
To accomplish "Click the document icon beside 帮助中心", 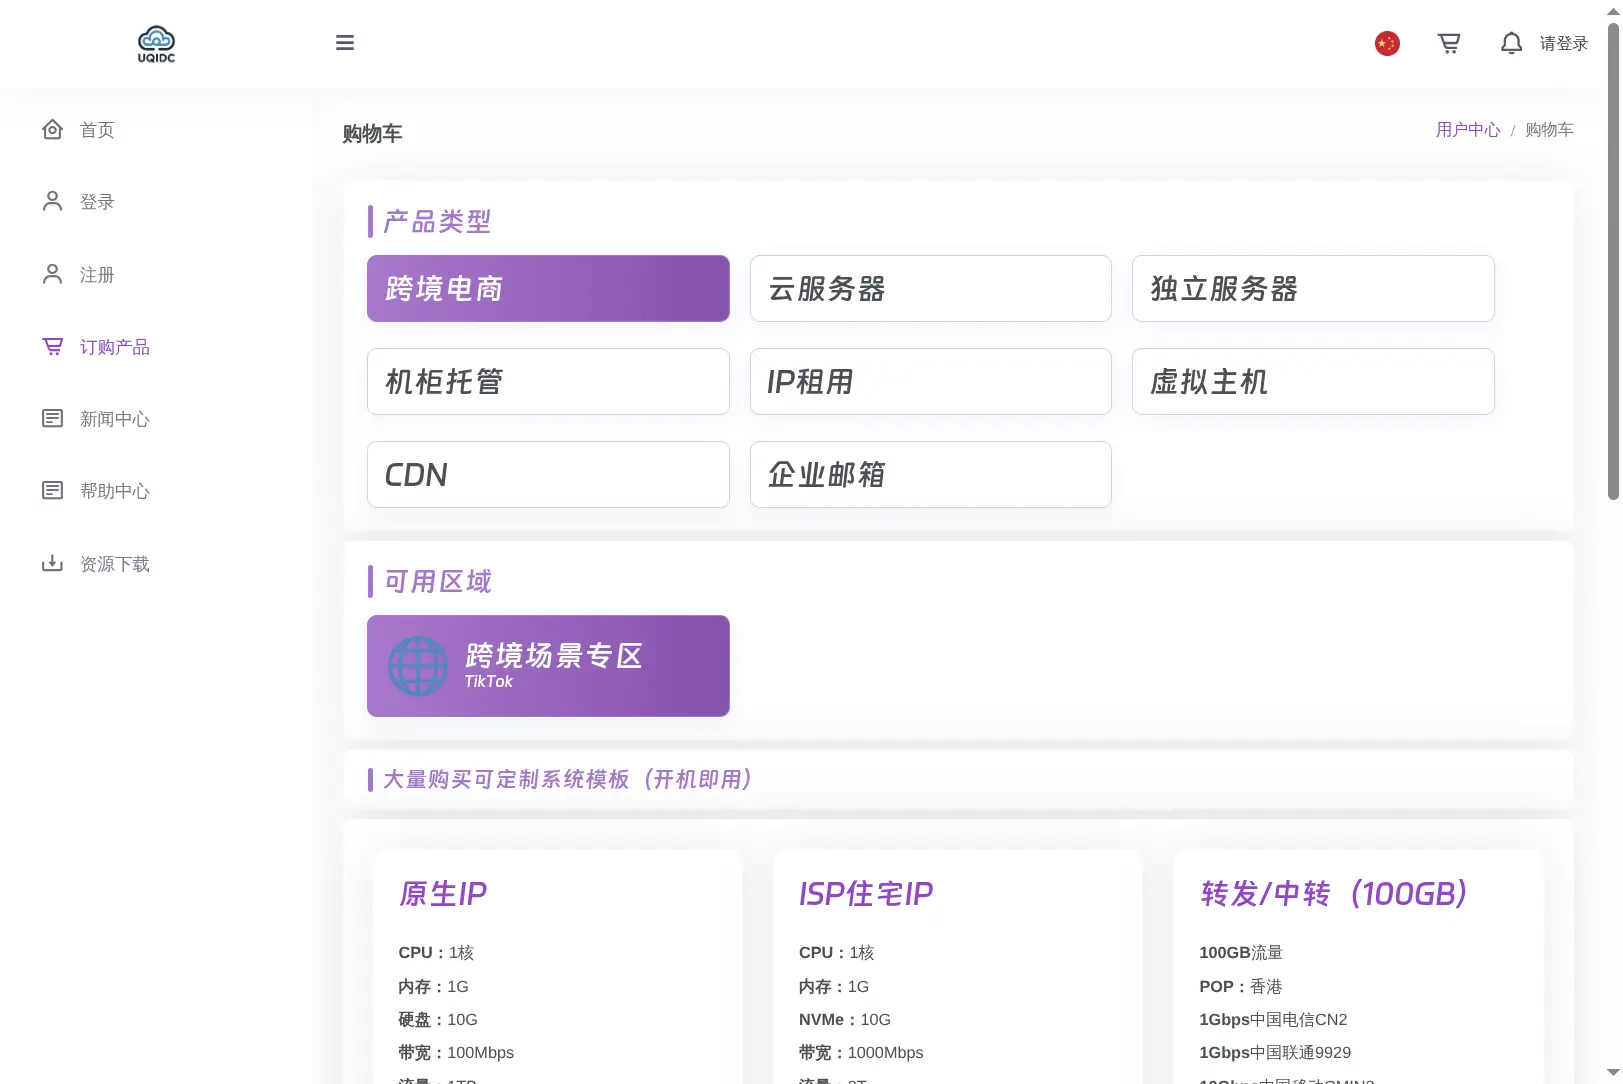I will tap(53, 490).
